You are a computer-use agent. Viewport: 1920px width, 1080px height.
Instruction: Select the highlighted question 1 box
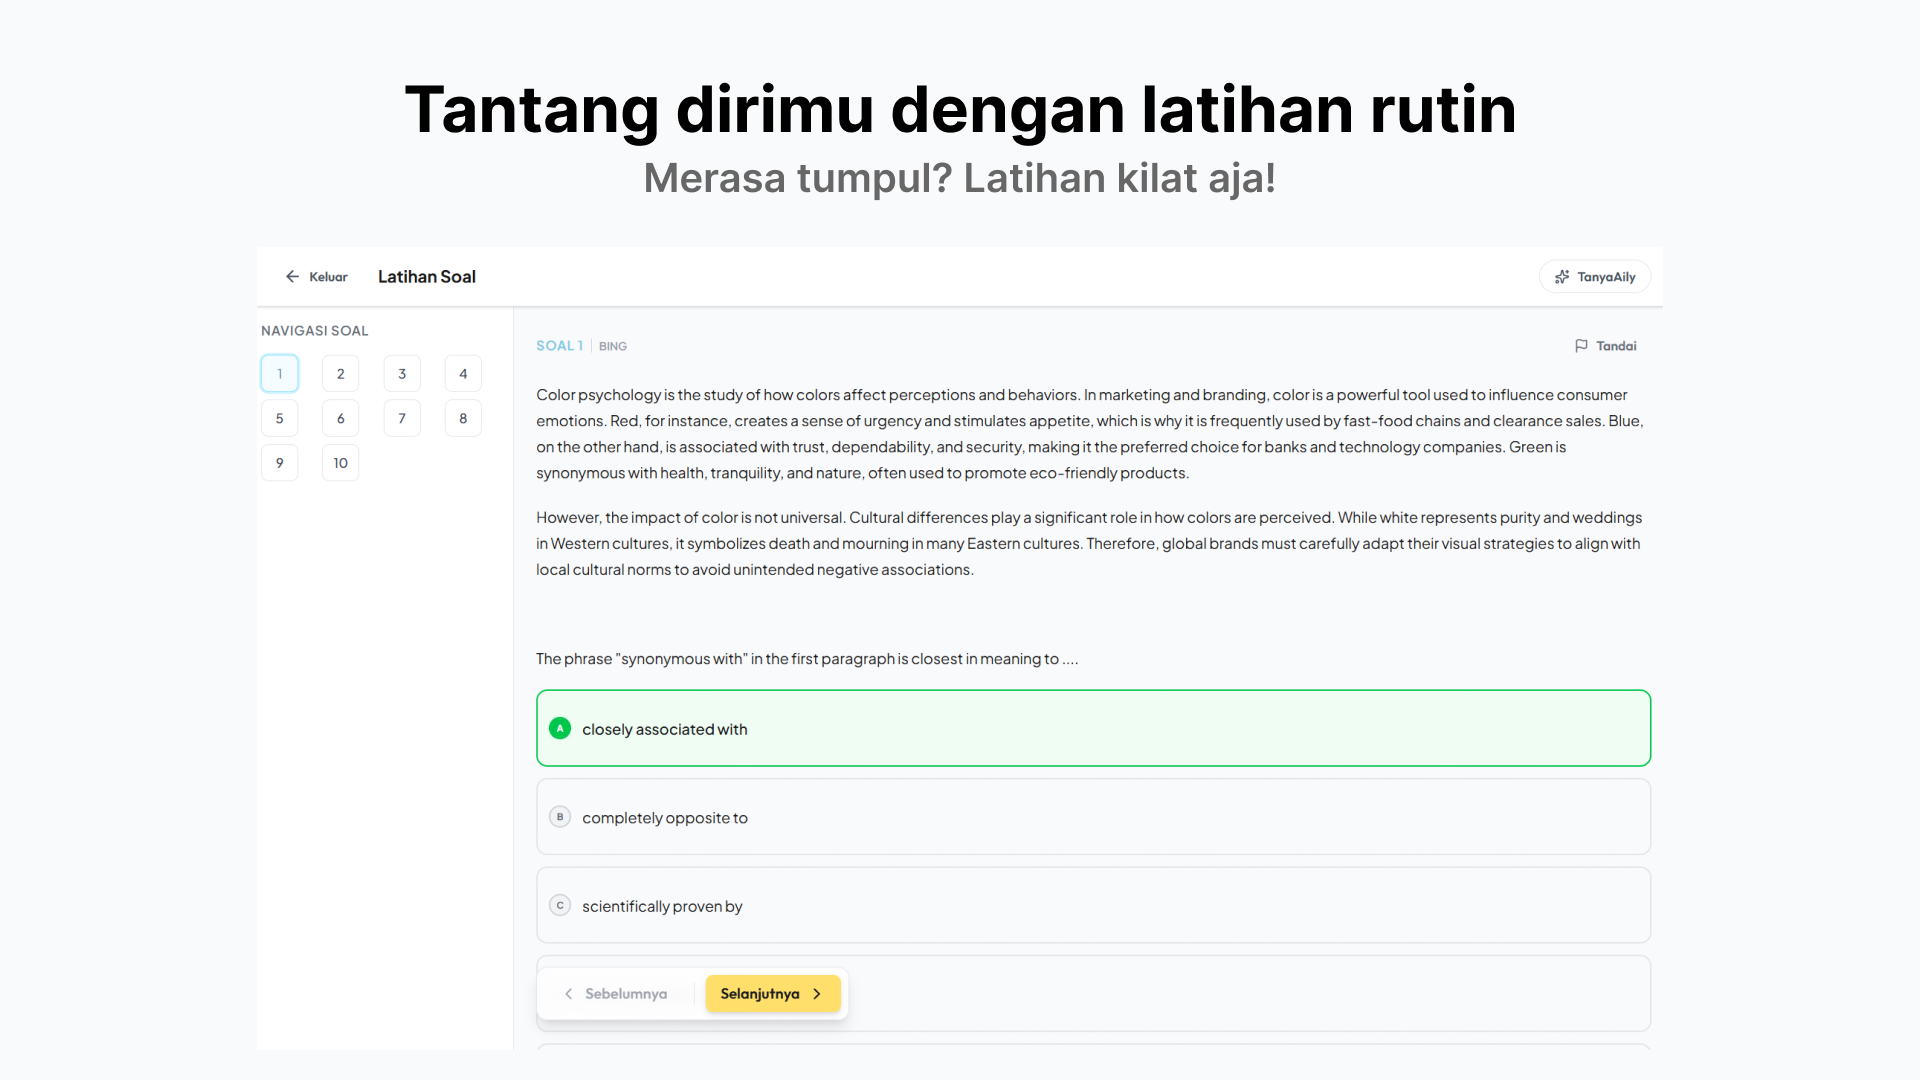279,374
